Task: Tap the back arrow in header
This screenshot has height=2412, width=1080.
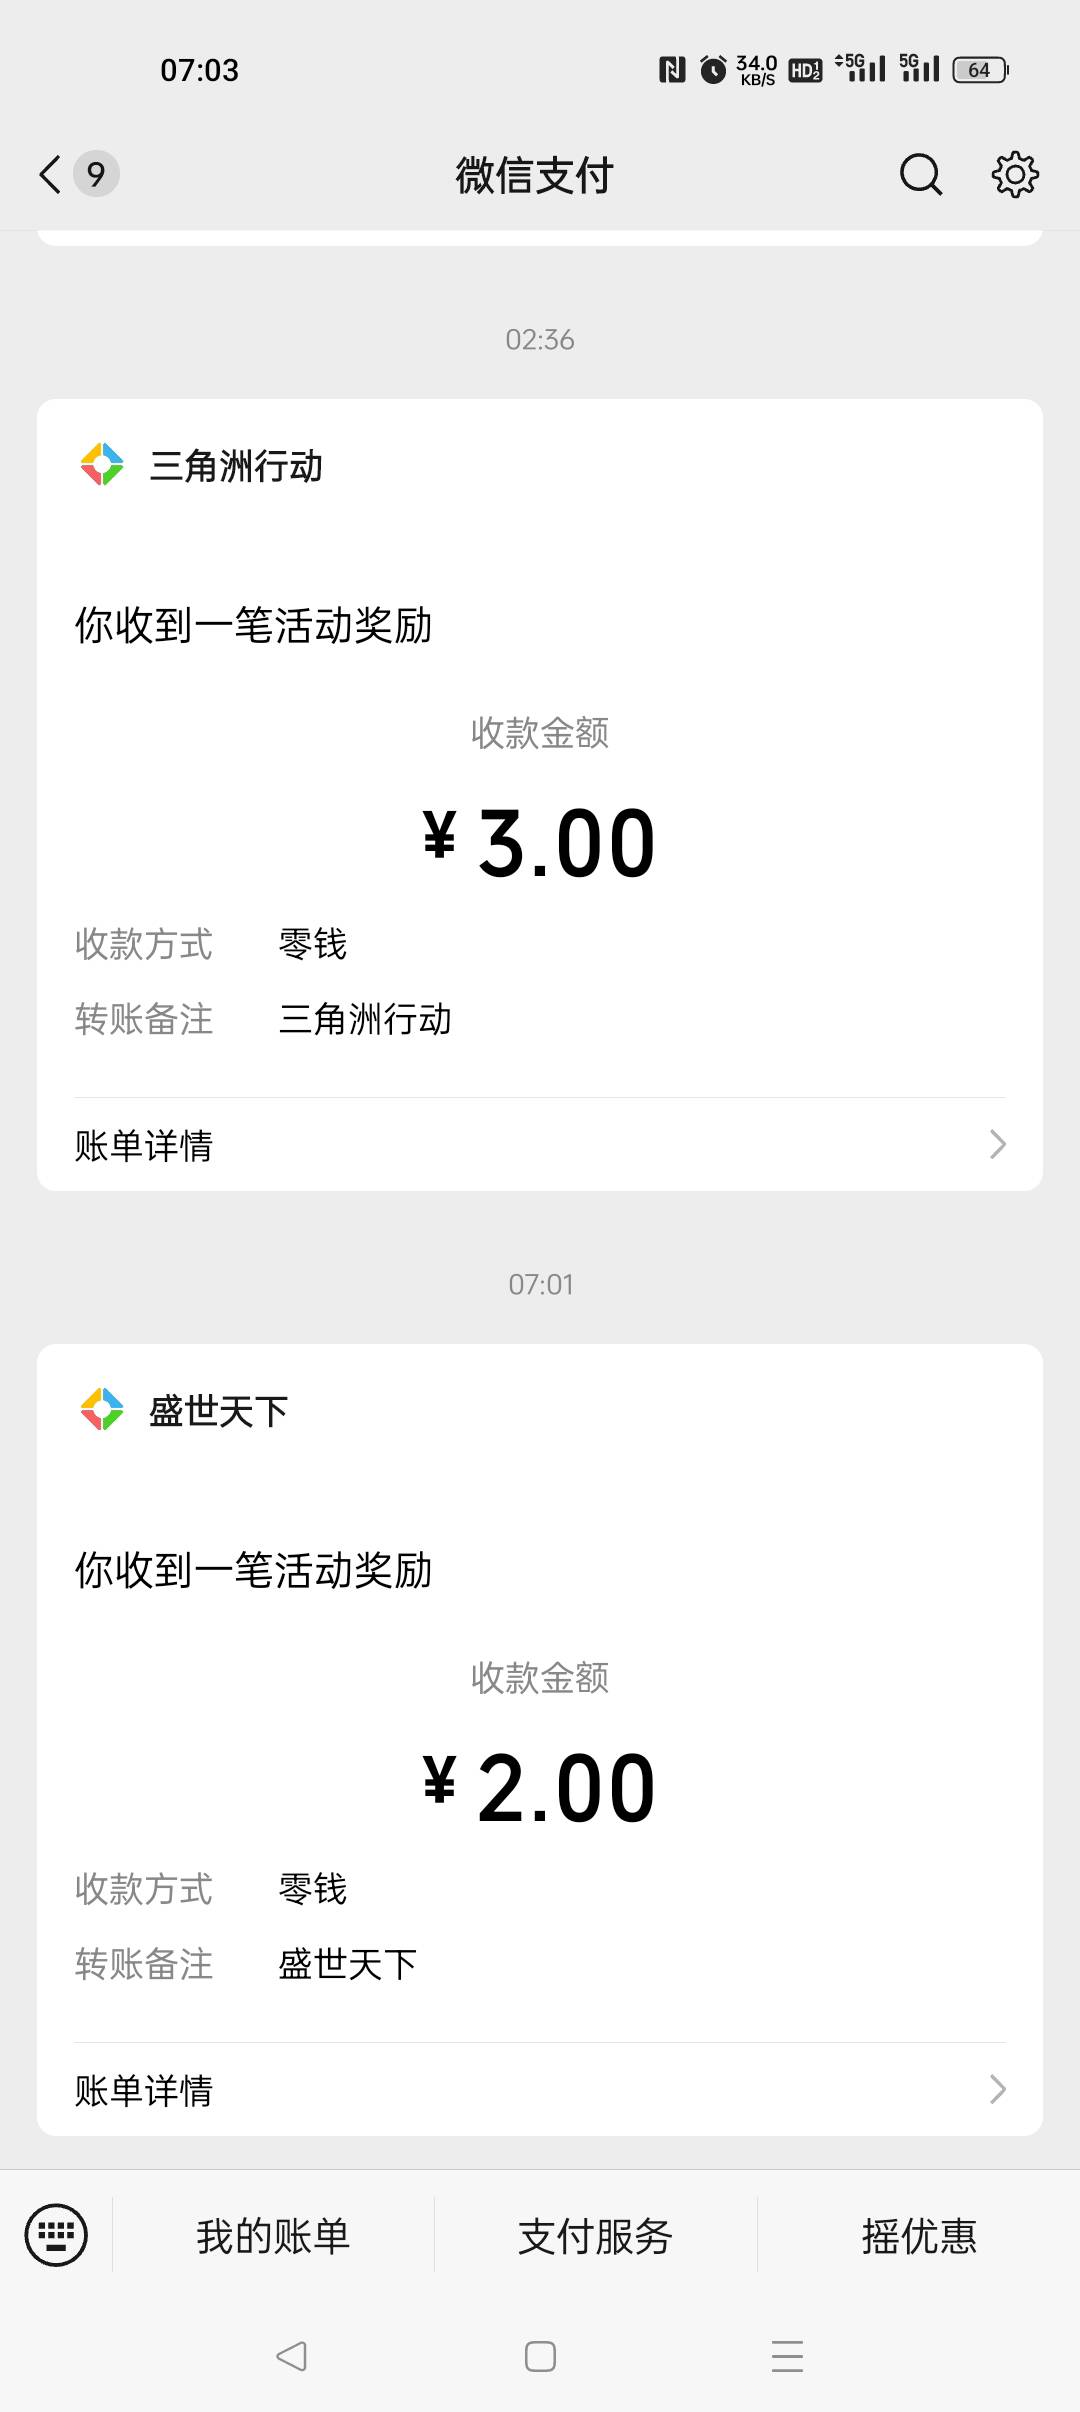Action: [50, 174]
